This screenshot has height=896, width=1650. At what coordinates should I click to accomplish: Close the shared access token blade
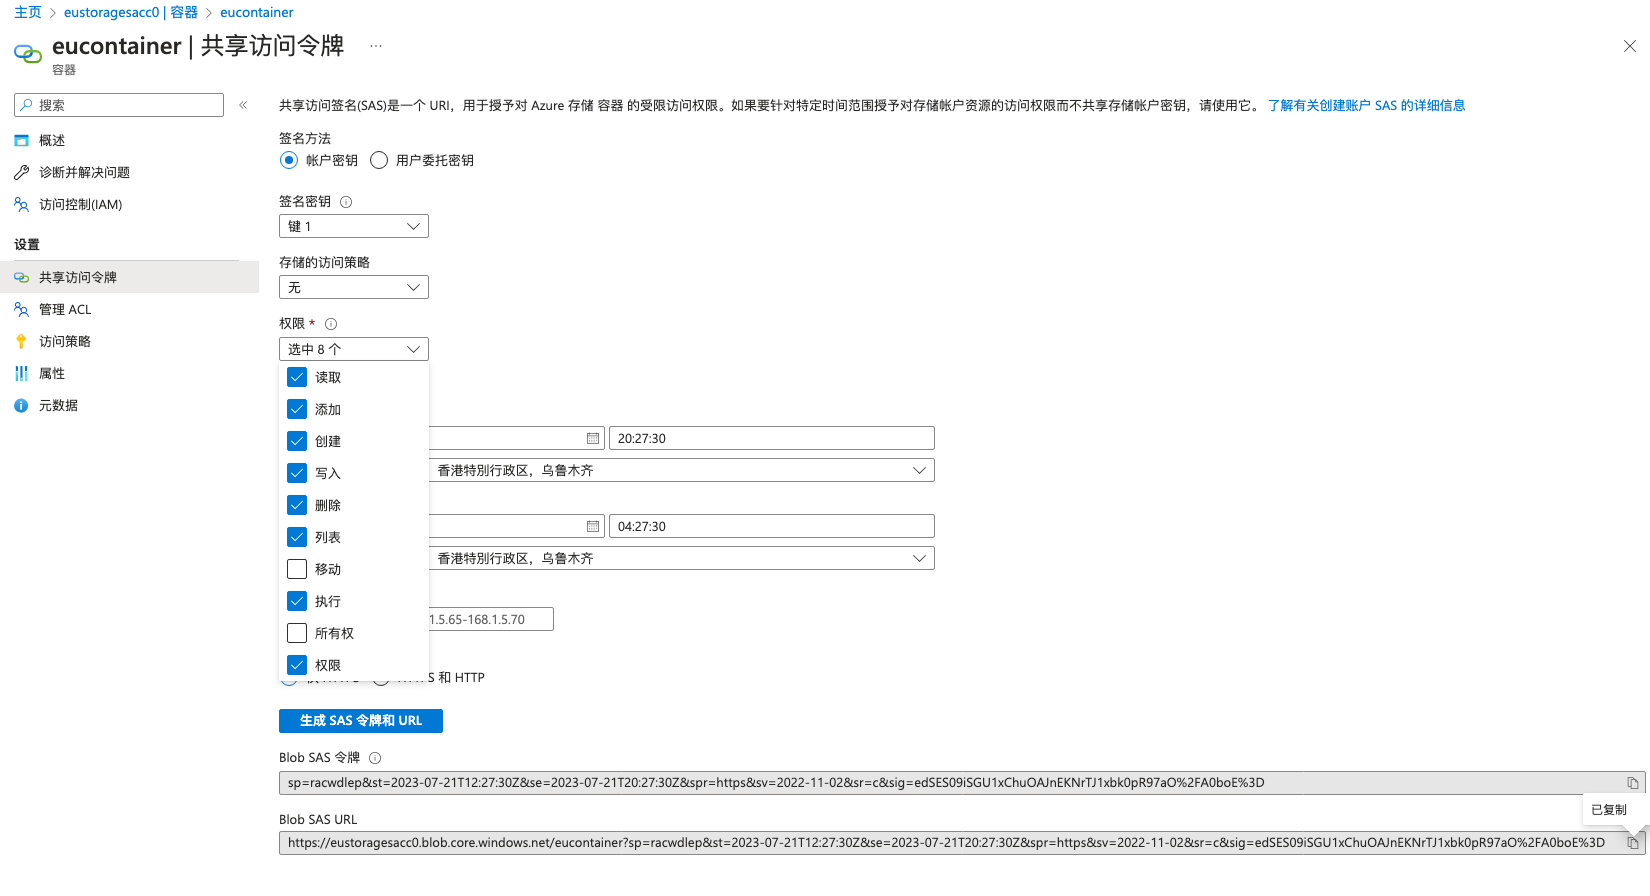tap(1630, 46)
